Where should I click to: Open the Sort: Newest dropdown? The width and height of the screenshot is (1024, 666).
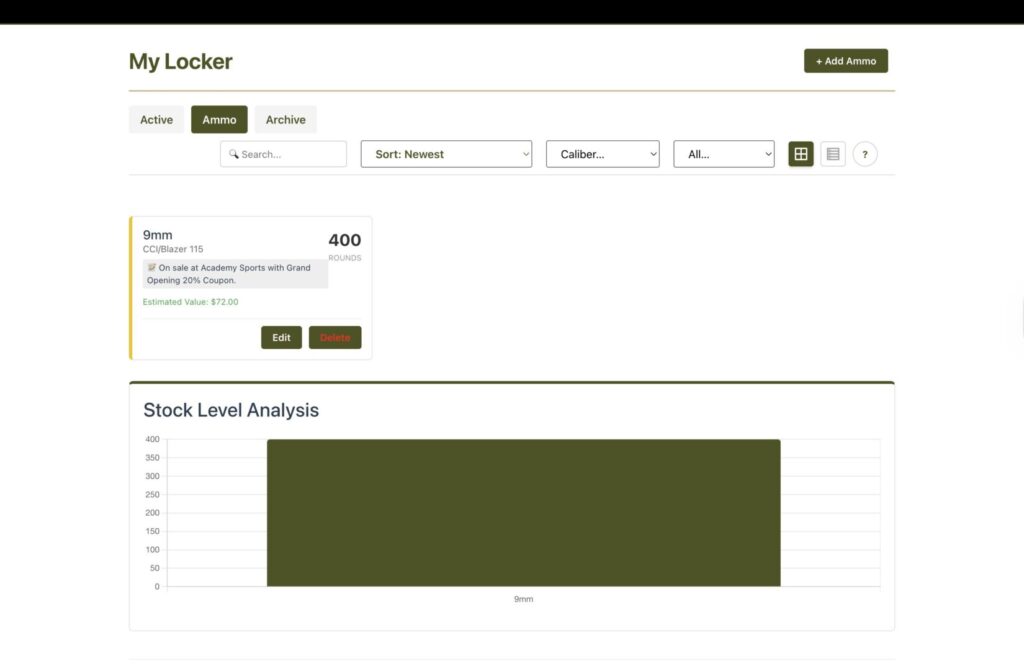[446, 154]
